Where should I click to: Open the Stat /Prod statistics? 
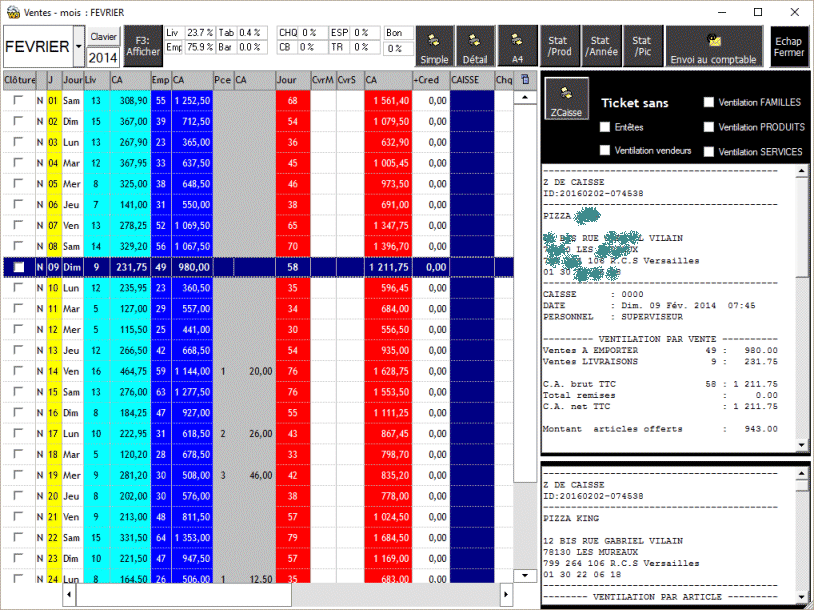(x=560, y=47)
